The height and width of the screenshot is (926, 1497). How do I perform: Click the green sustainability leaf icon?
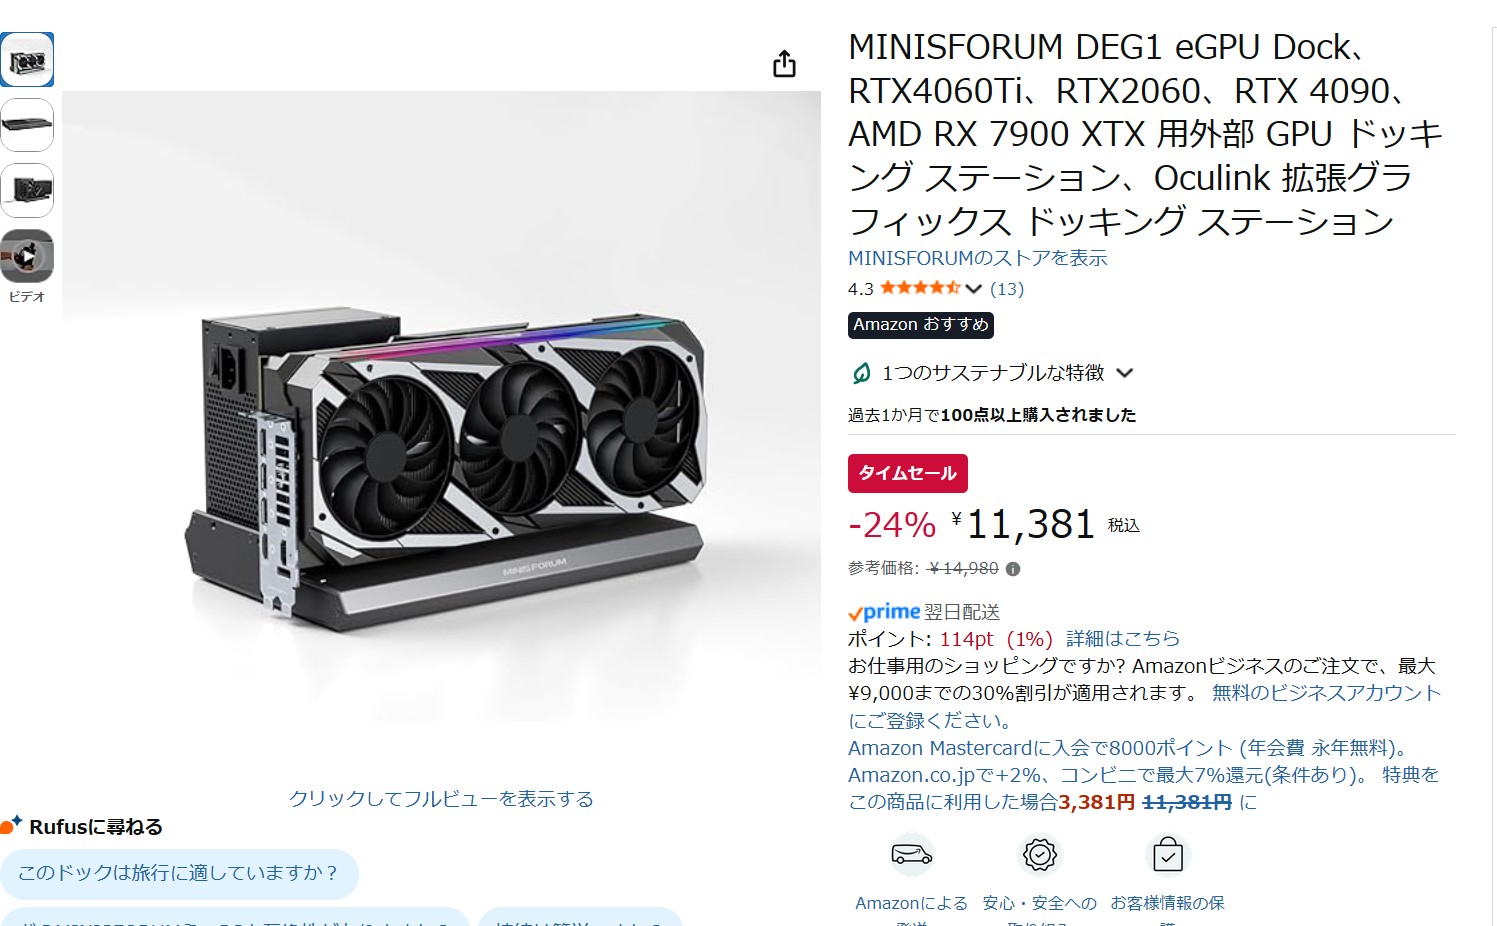coord(861,373)
